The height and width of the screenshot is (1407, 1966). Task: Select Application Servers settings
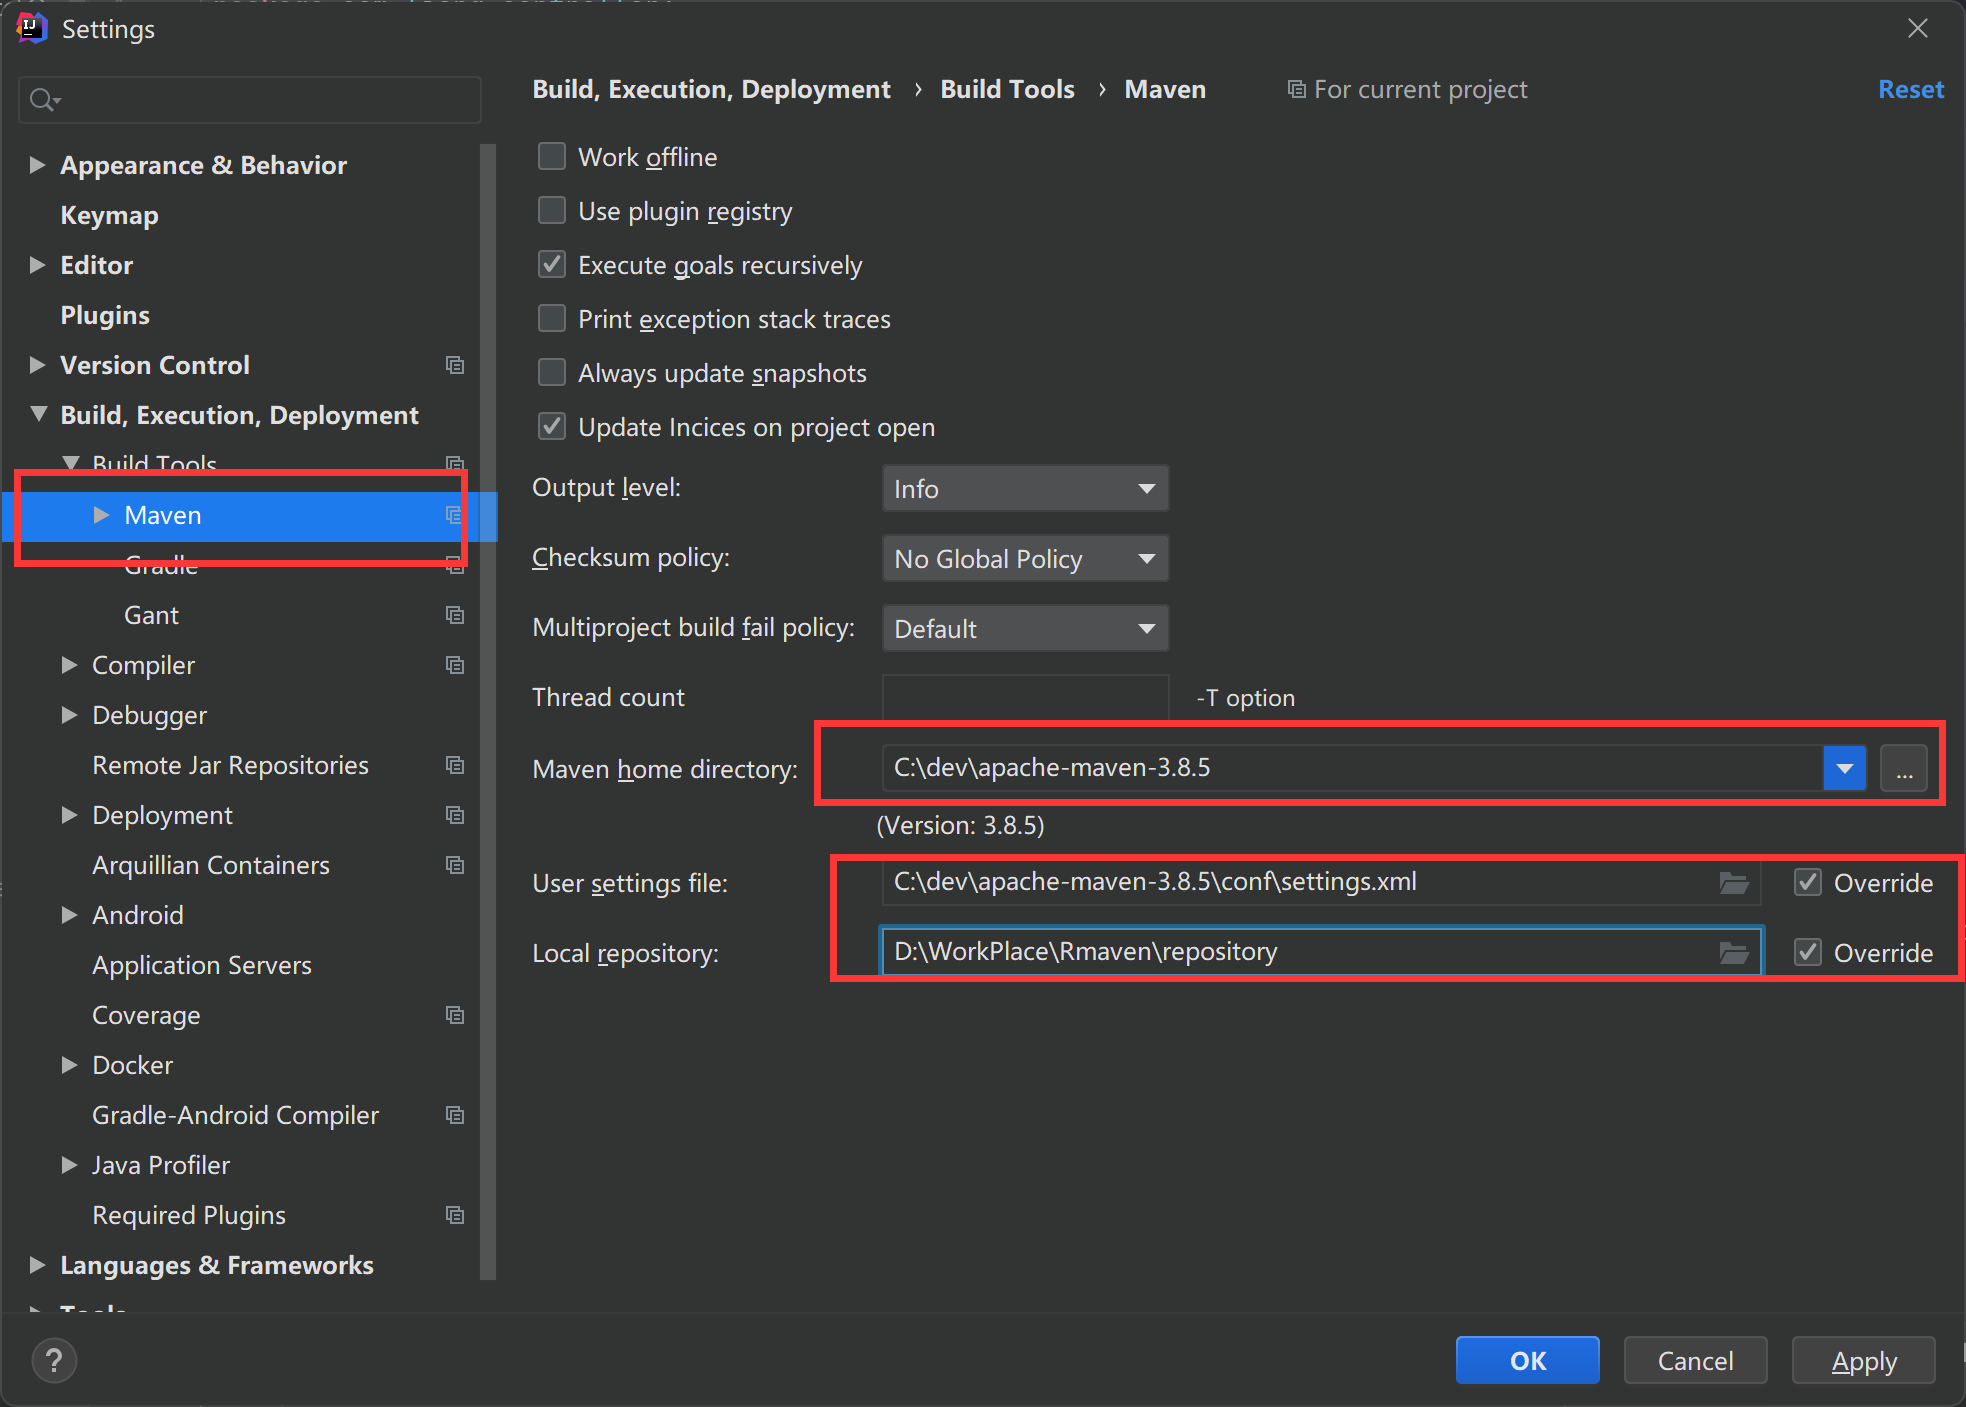point(202,965)
